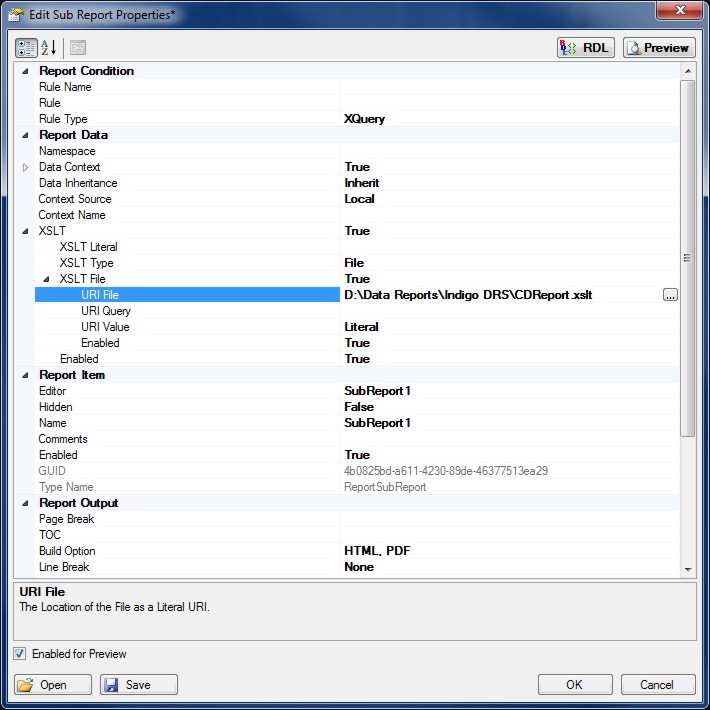Collapse the Report Condition section

tap(25, 71)
